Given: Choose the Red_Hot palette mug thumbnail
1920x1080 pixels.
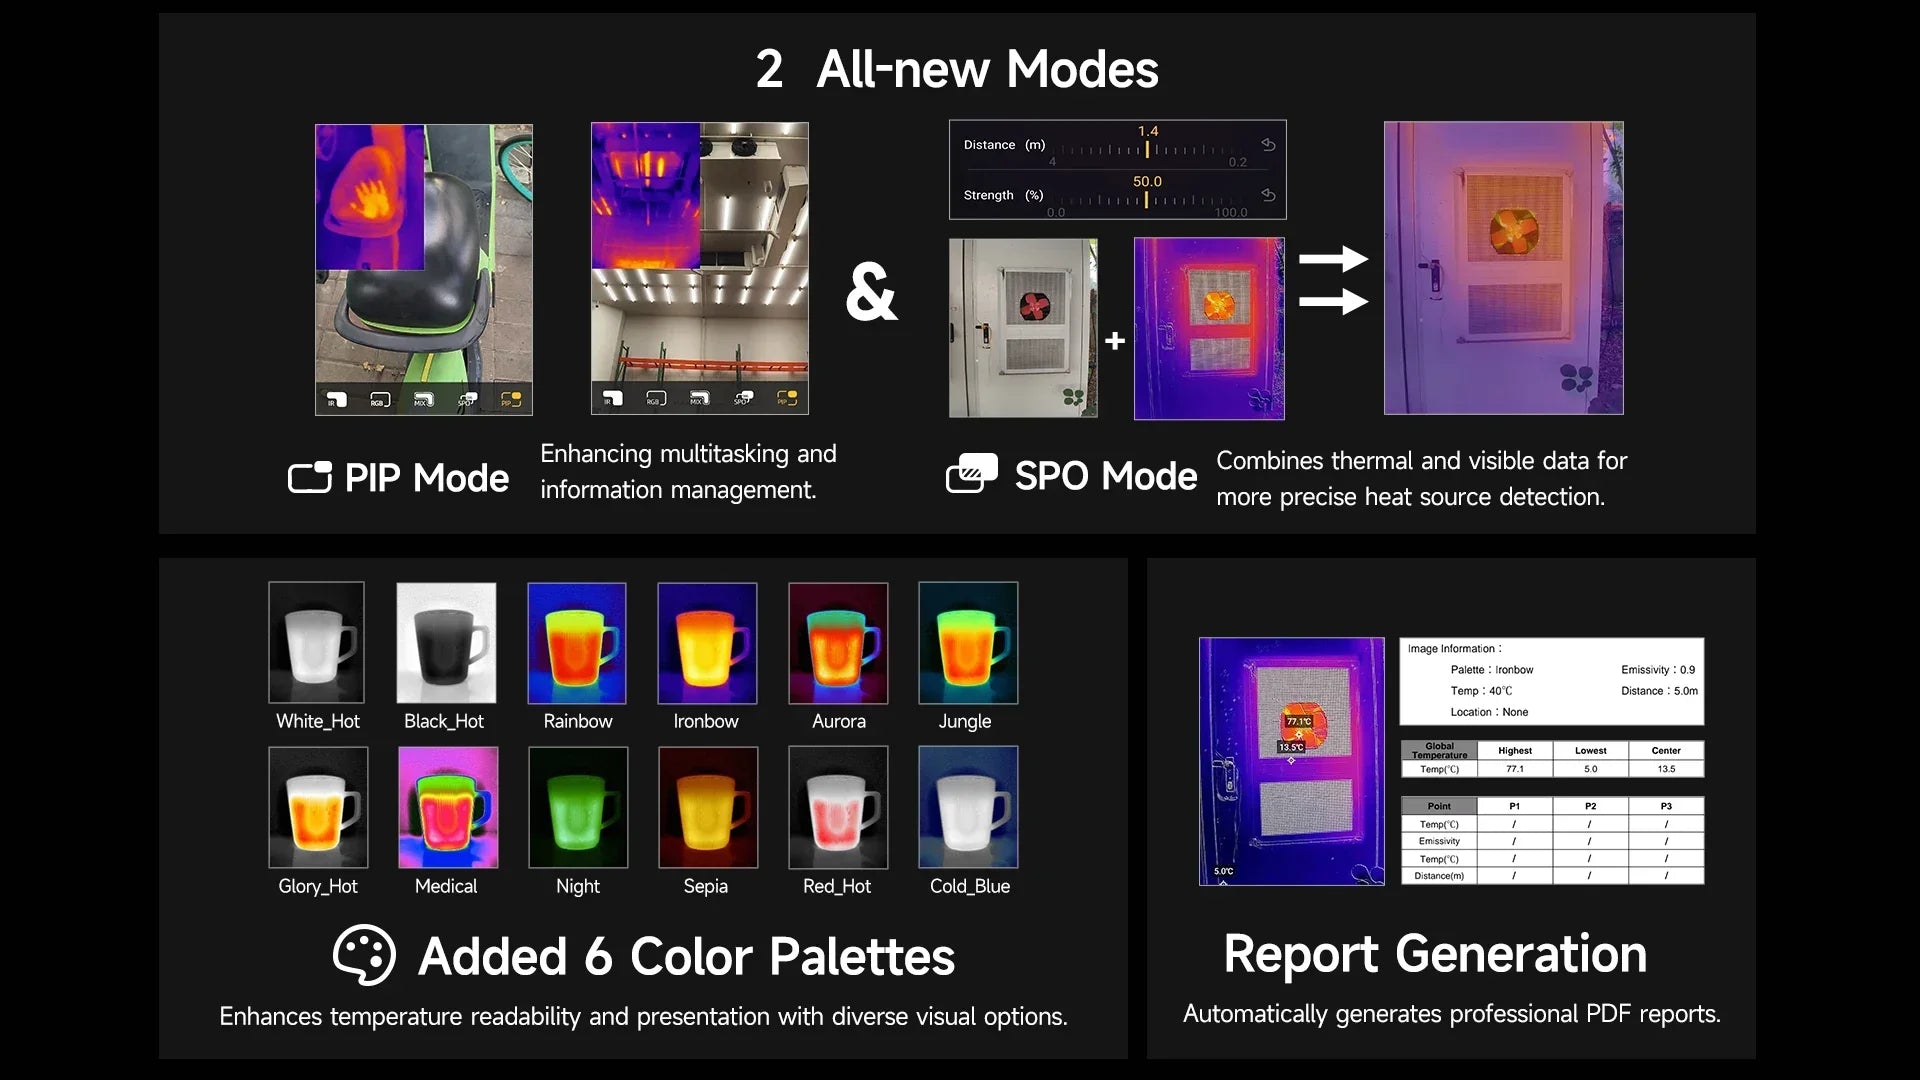Looking at the screenshot, I should 838,807.
